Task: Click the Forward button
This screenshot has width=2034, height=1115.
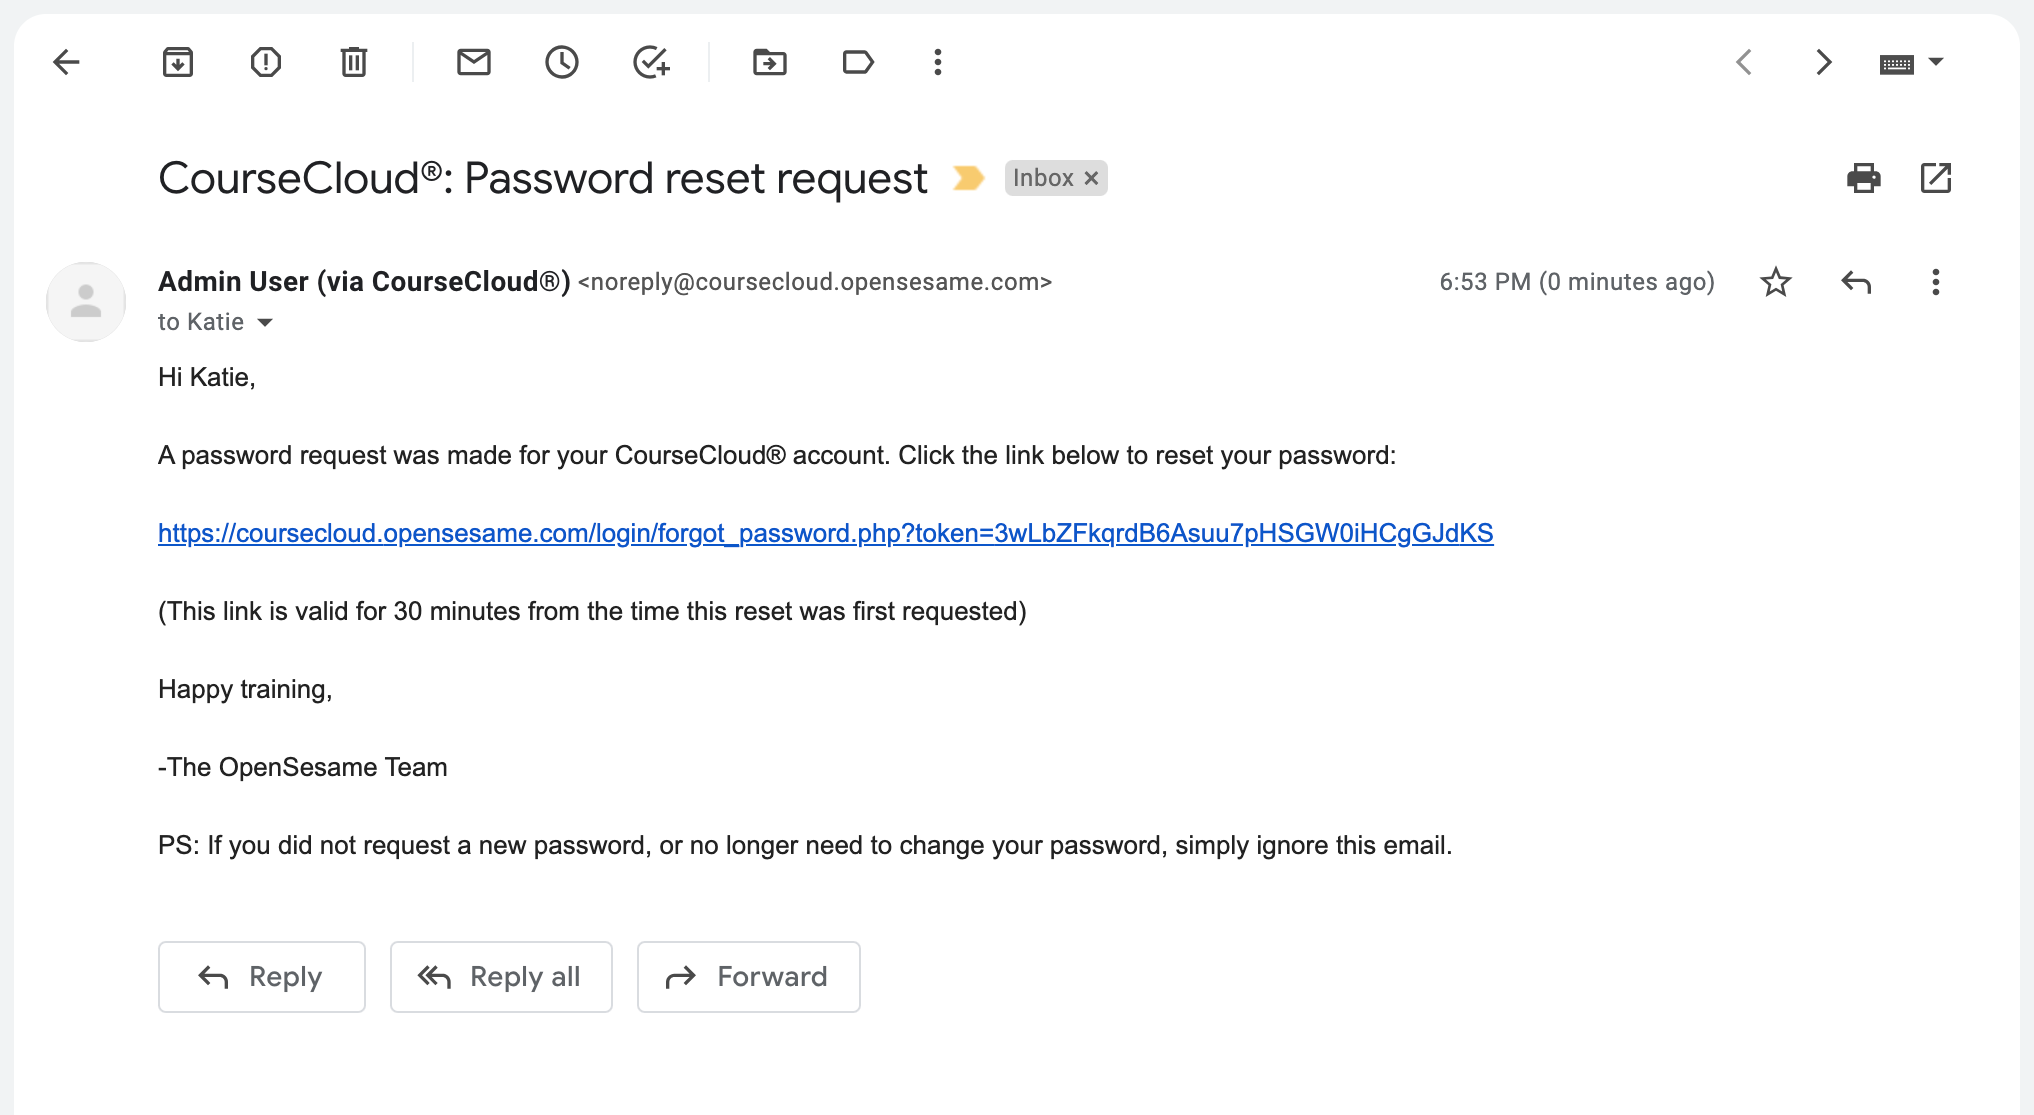Action: point(749,977)
